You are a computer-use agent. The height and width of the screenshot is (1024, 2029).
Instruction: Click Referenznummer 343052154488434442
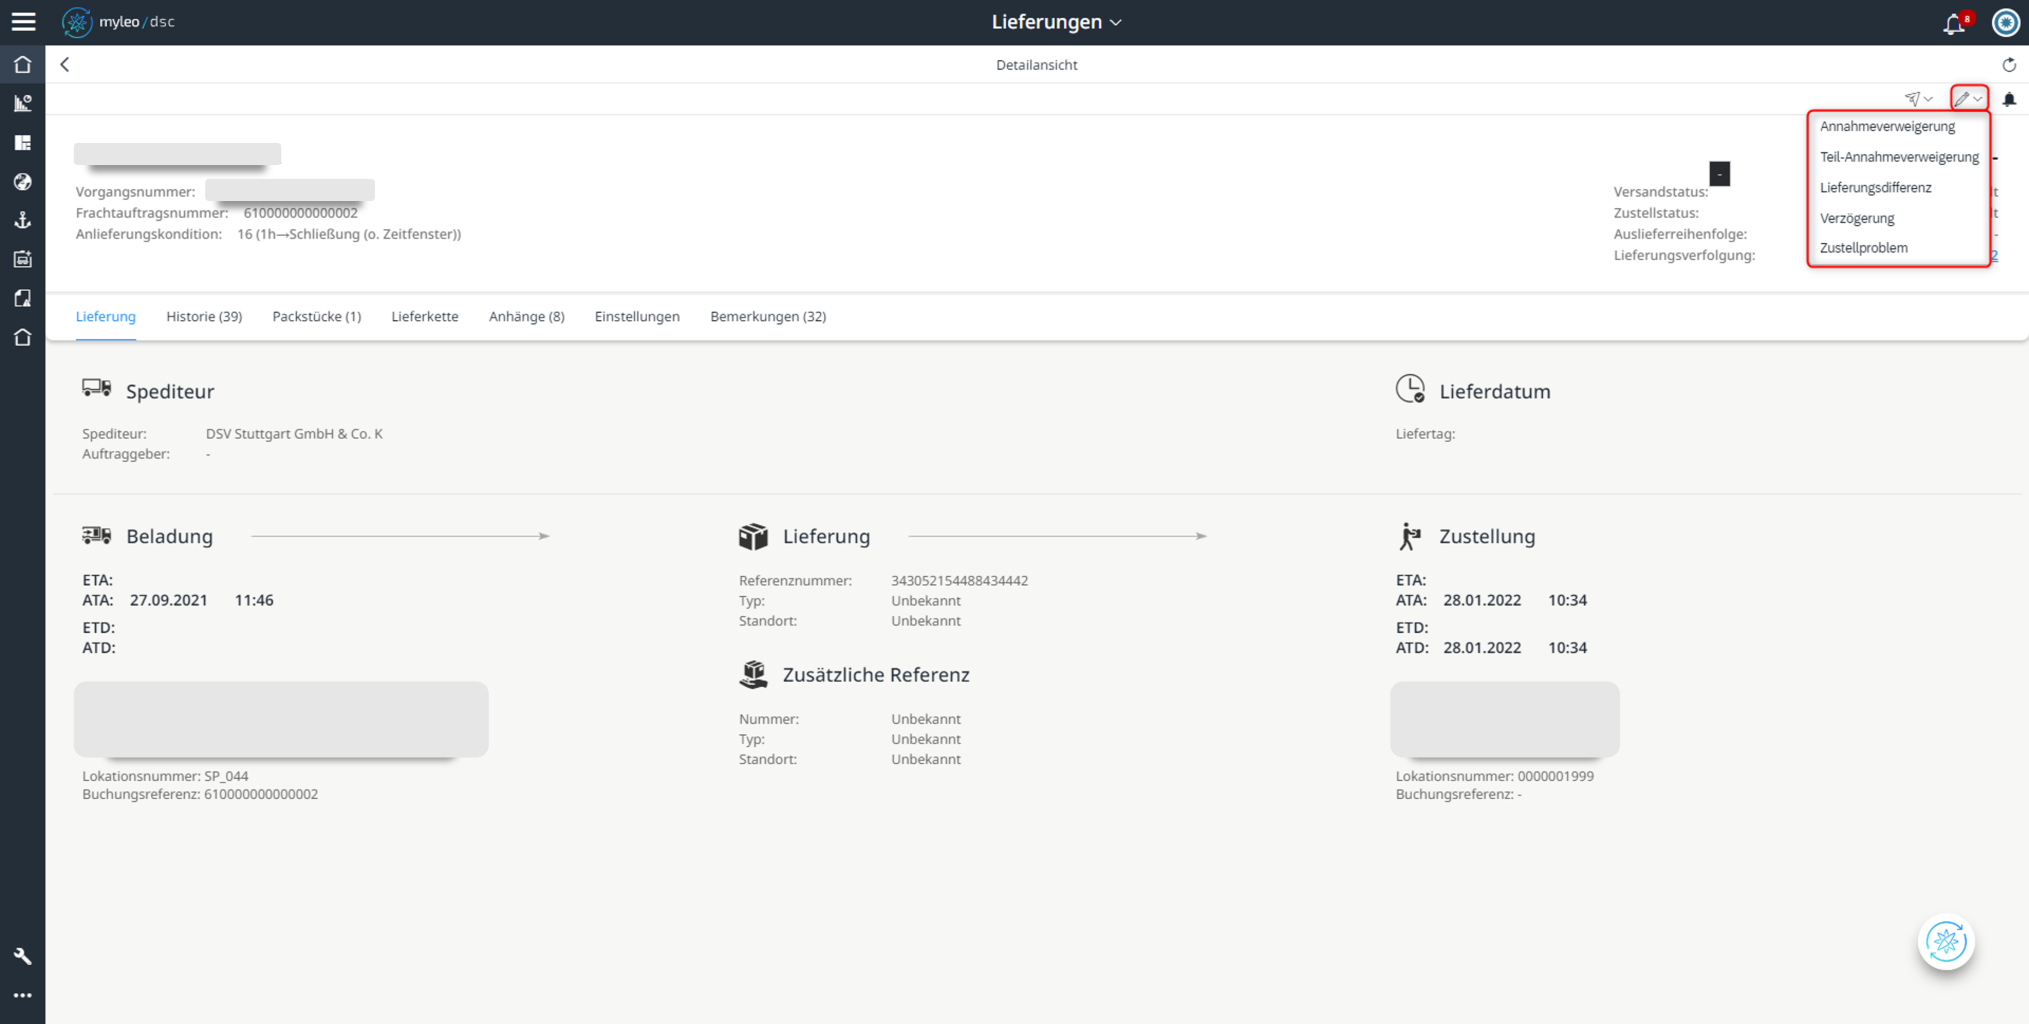[x=960, y=581]
